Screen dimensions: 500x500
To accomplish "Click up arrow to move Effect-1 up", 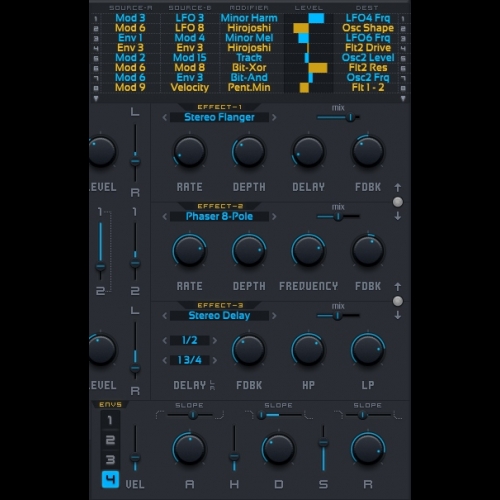I will coord(397,187).
